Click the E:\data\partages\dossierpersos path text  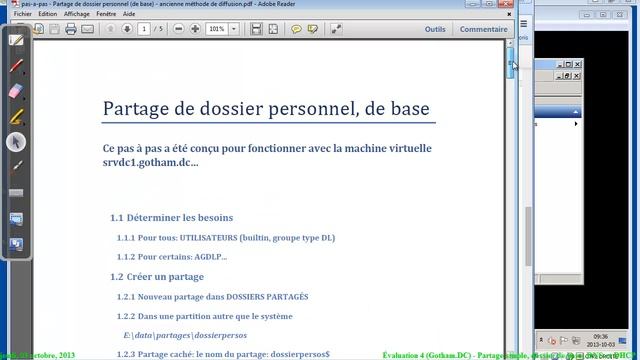(x=185, y=335)
